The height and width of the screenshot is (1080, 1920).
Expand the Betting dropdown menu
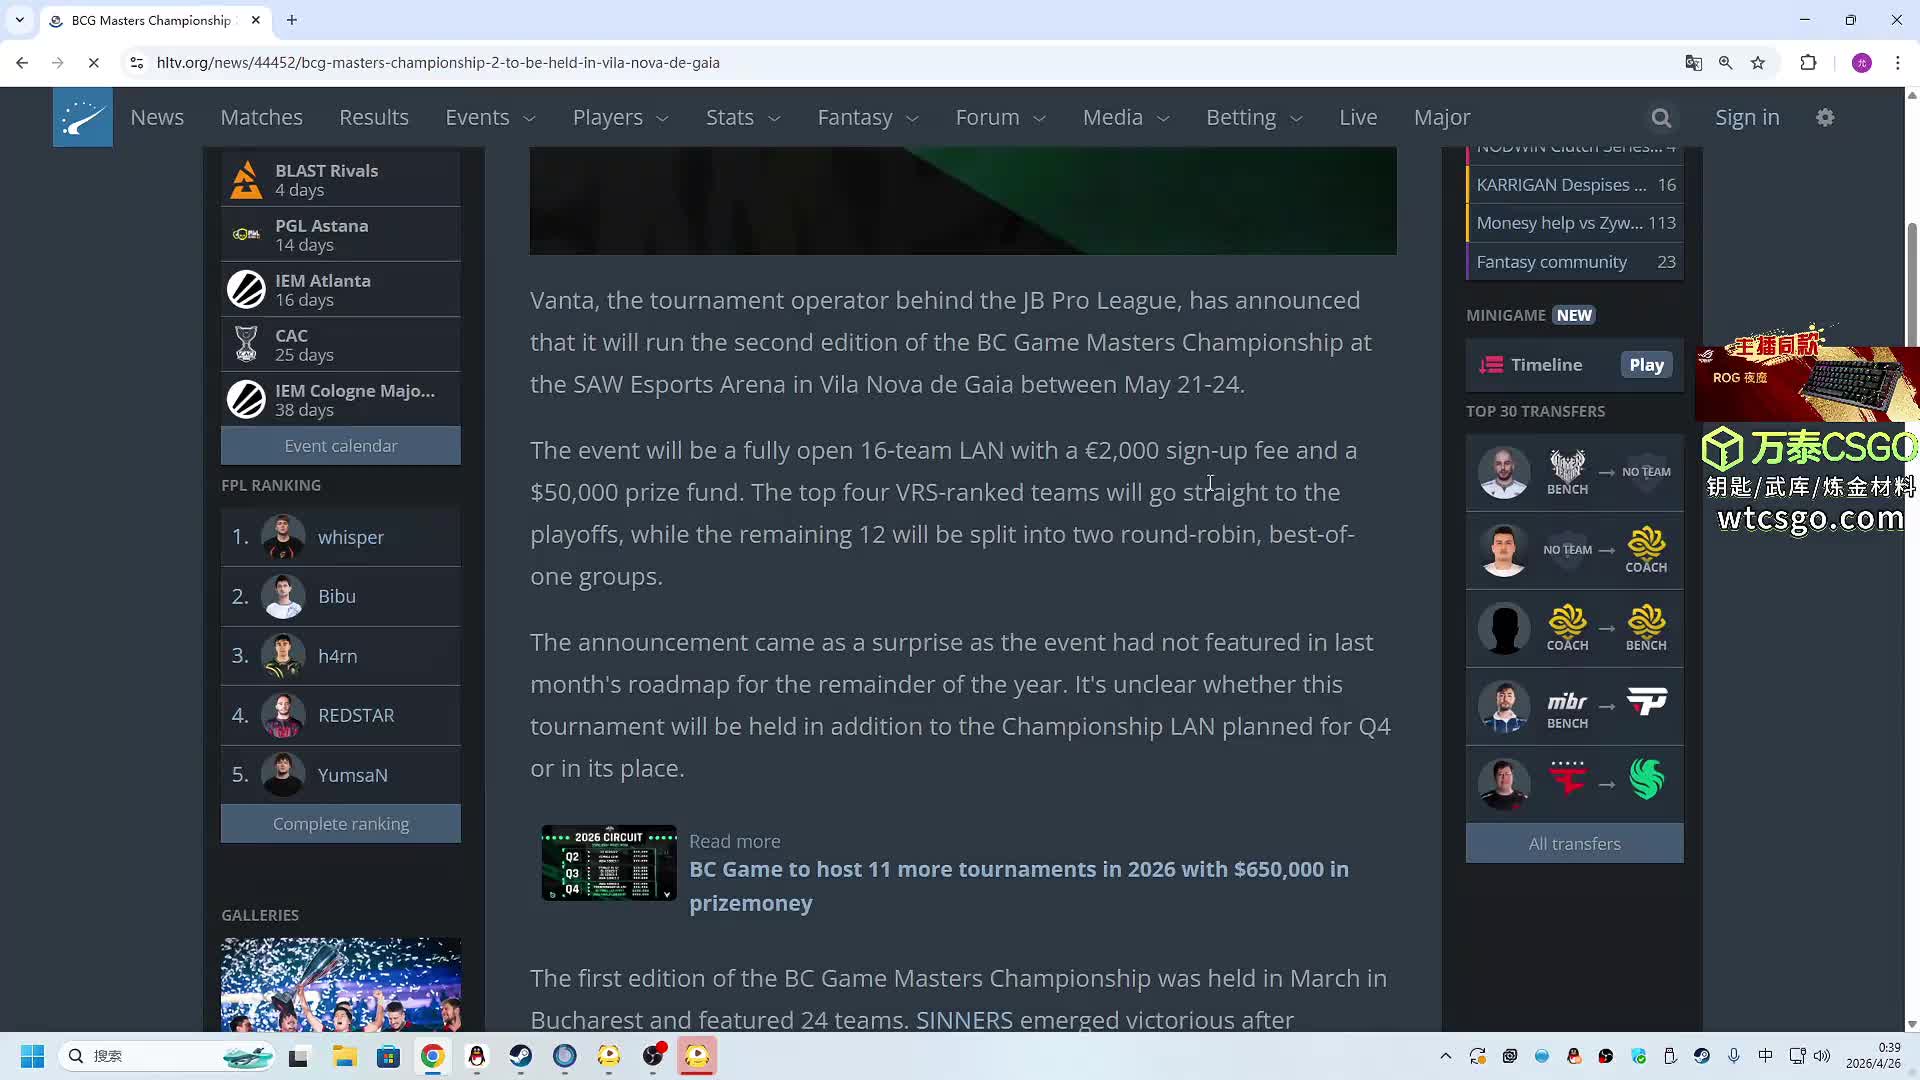pos(1253,118)
